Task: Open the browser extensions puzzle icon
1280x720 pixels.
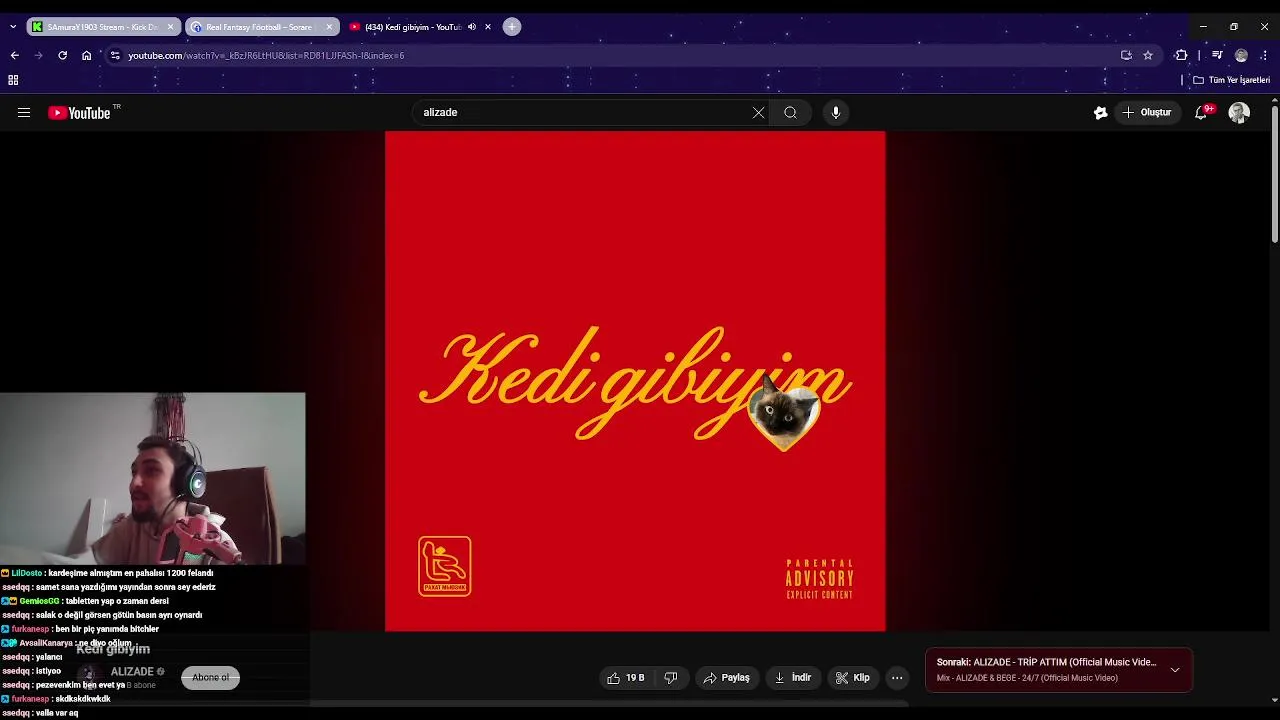Action: [x=1181, y=55]
